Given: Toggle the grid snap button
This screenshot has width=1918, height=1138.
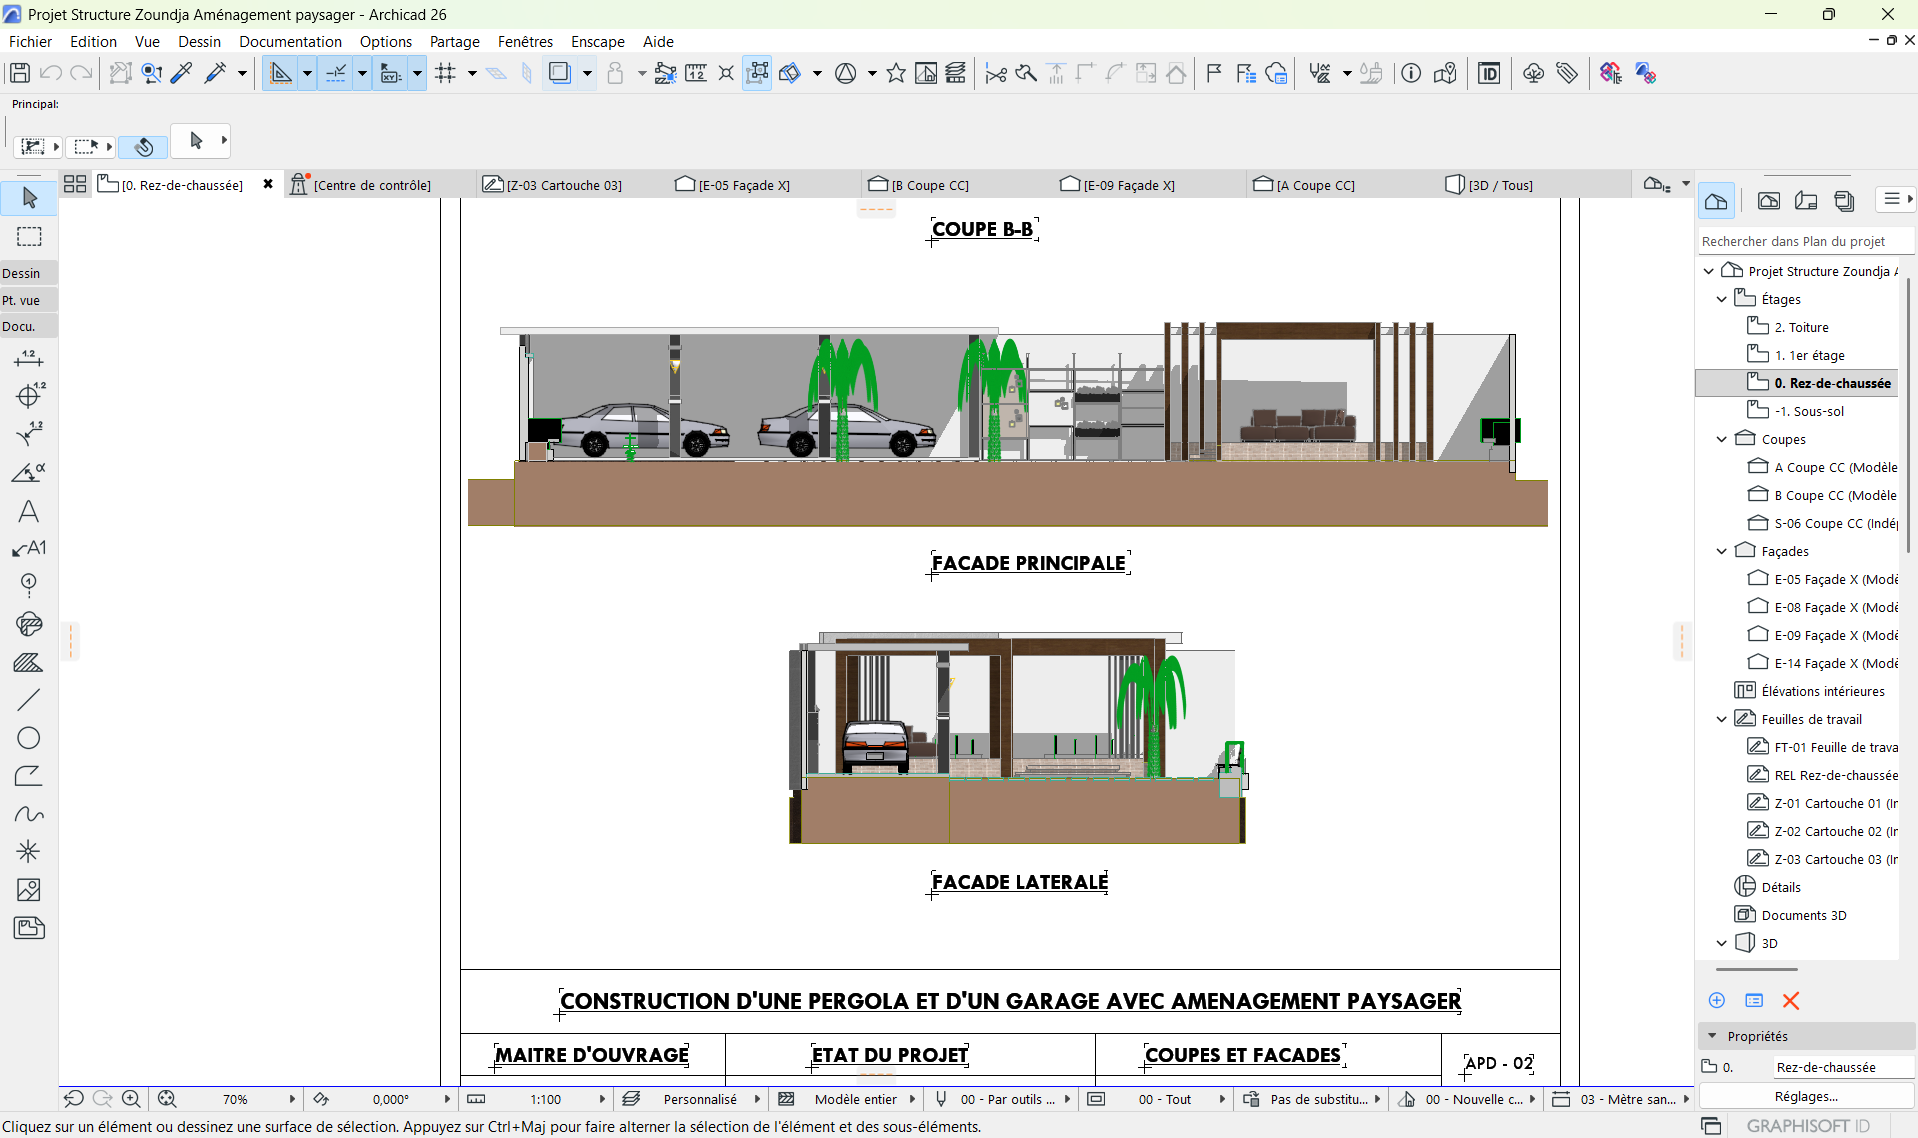Looking at the screenshot, I should [x=446, y=73].
